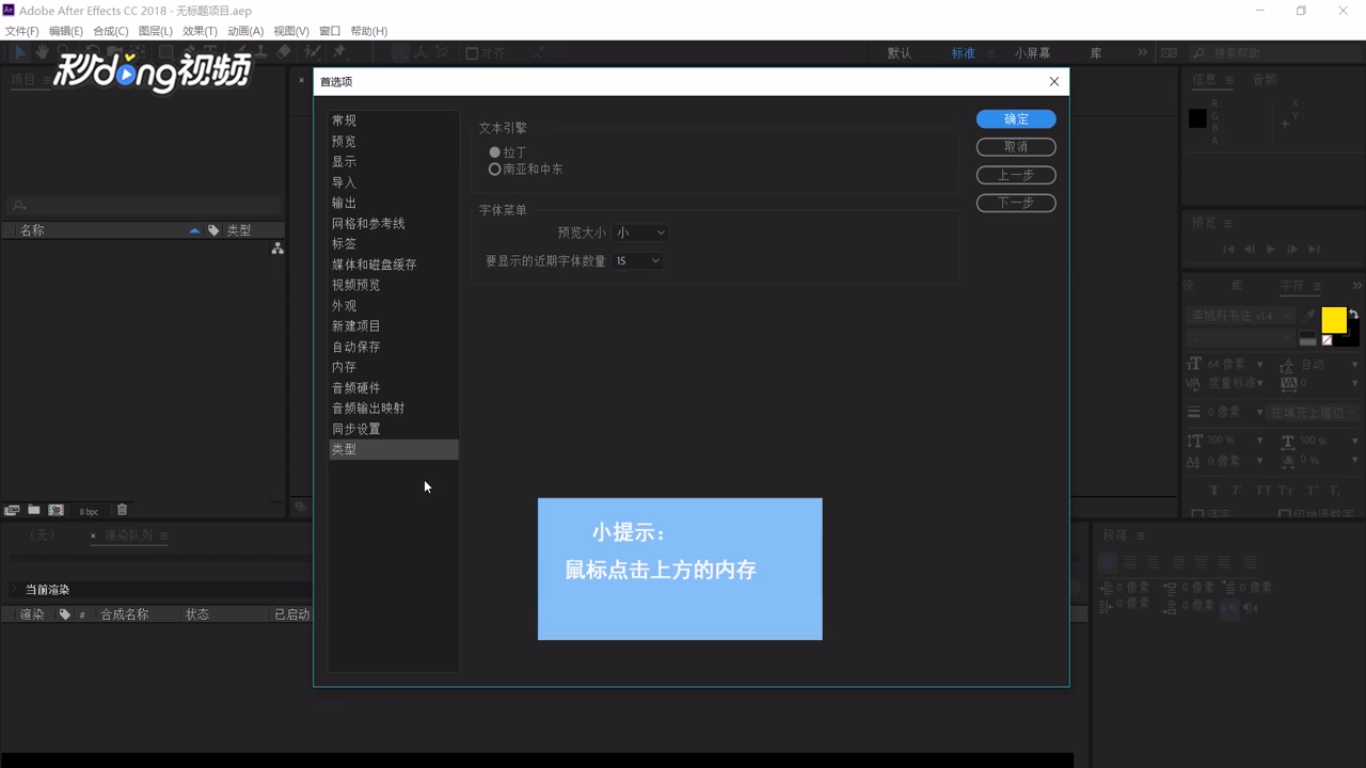Select the Selection tool in the toolbar

click(22, 52)
